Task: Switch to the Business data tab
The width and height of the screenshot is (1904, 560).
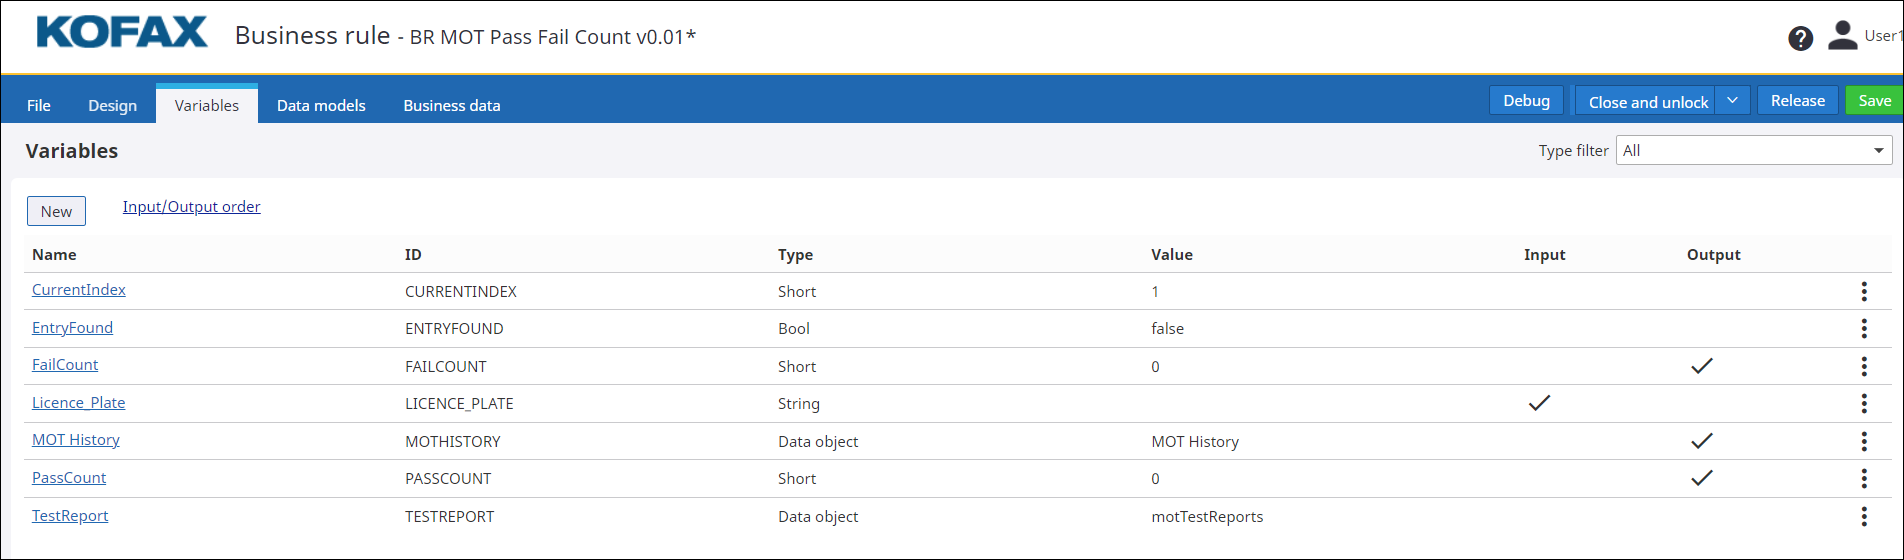Action: (452, 105)
